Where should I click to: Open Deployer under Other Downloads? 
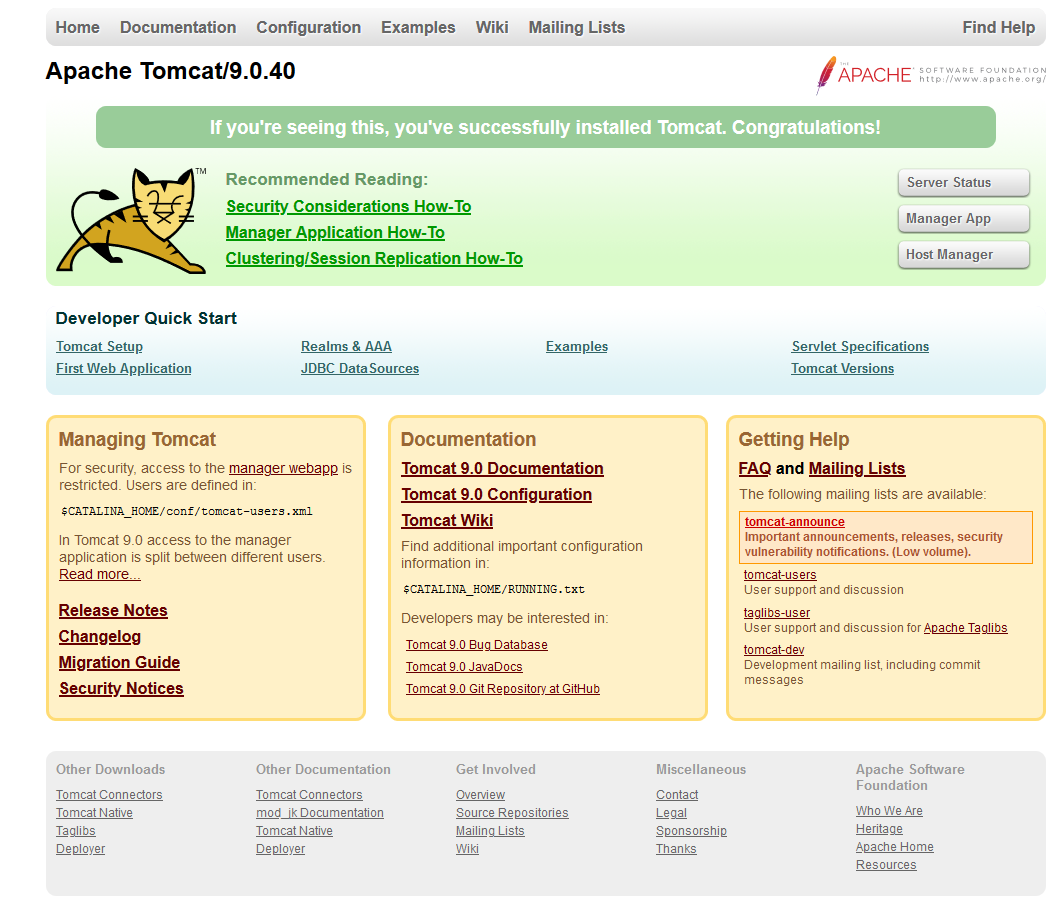pyautogui.click(x=81, y=848)
